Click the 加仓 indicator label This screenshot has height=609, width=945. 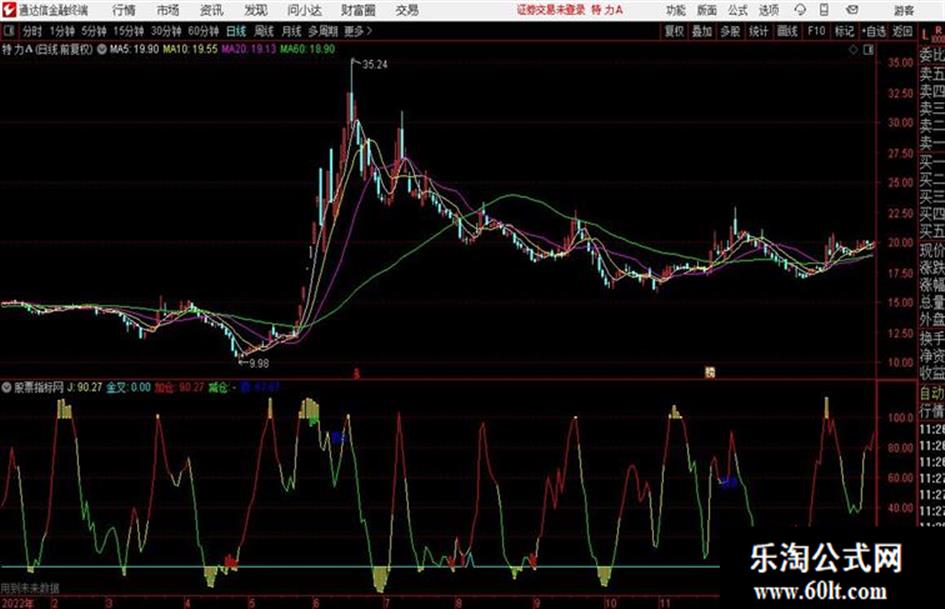(165, 387)
